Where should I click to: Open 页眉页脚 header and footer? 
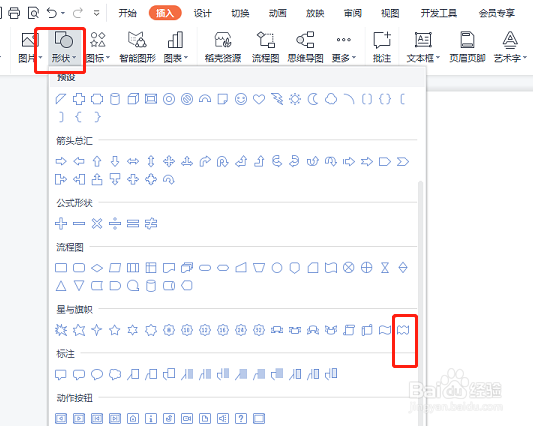click(467, 48)
